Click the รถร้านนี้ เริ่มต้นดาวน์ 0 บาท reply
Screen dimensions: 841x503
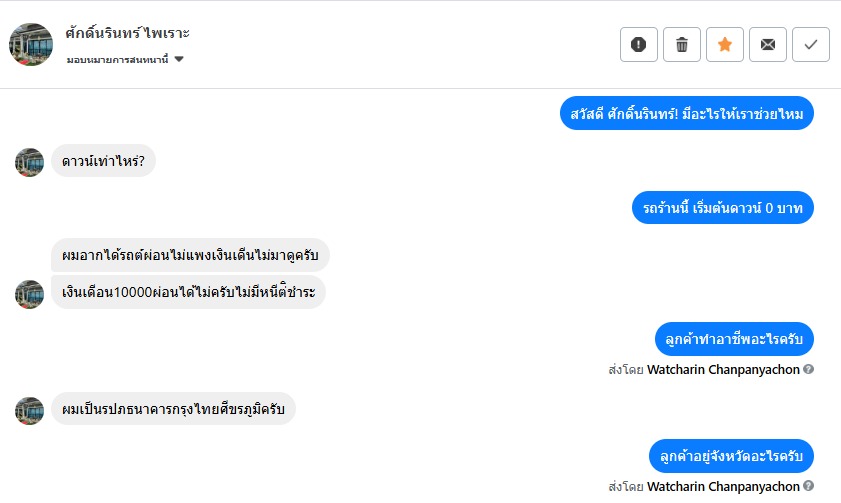pos(724,208)
